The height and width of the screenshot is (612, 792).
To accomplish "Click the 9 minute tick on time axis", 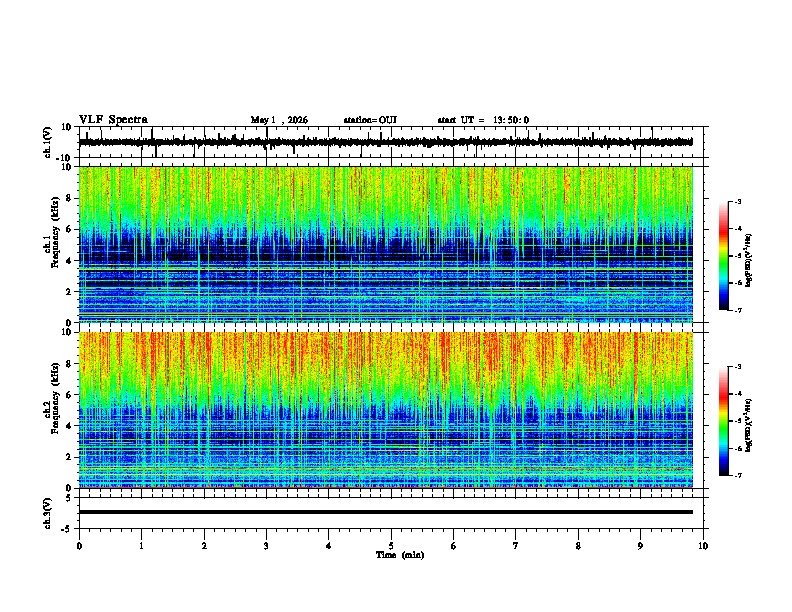I will [x=640, y=546].
